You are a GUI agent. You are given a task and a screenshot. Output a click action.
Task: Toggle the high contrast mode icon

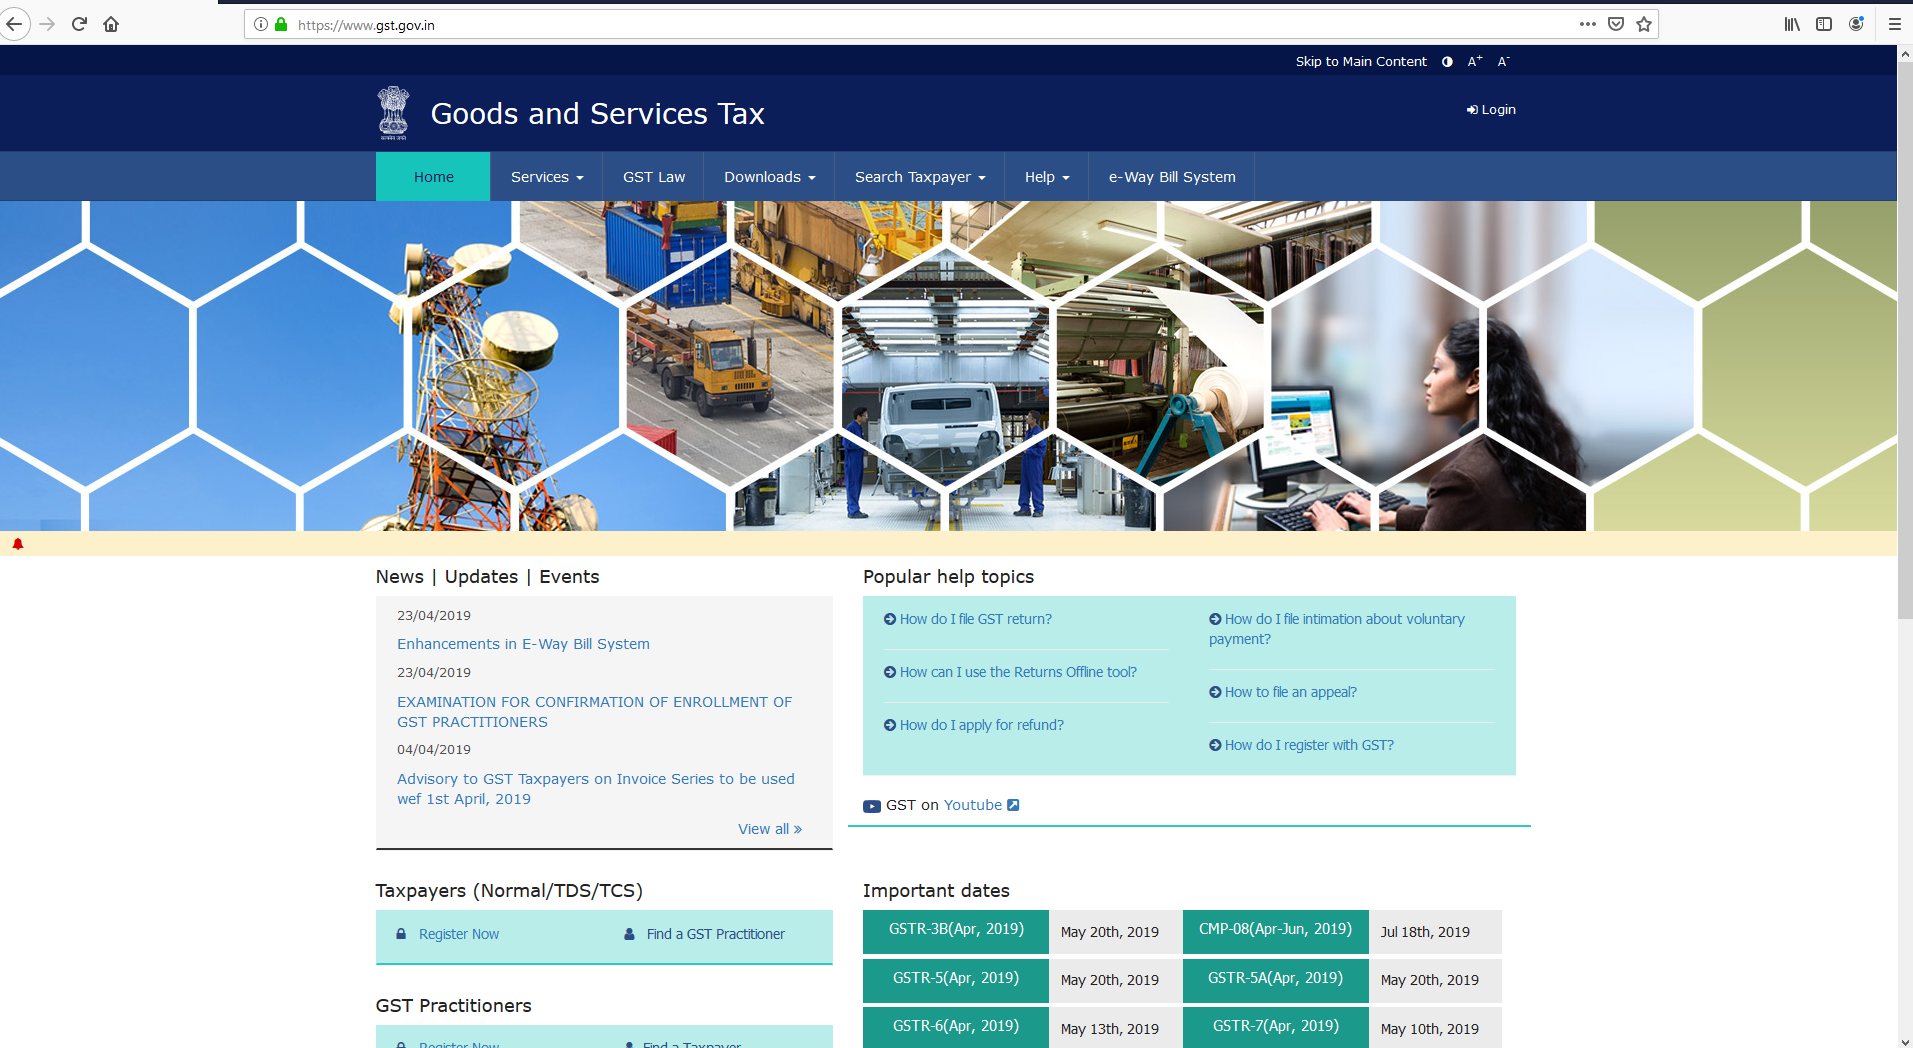pyautogui.click(x=1447, y=62)
